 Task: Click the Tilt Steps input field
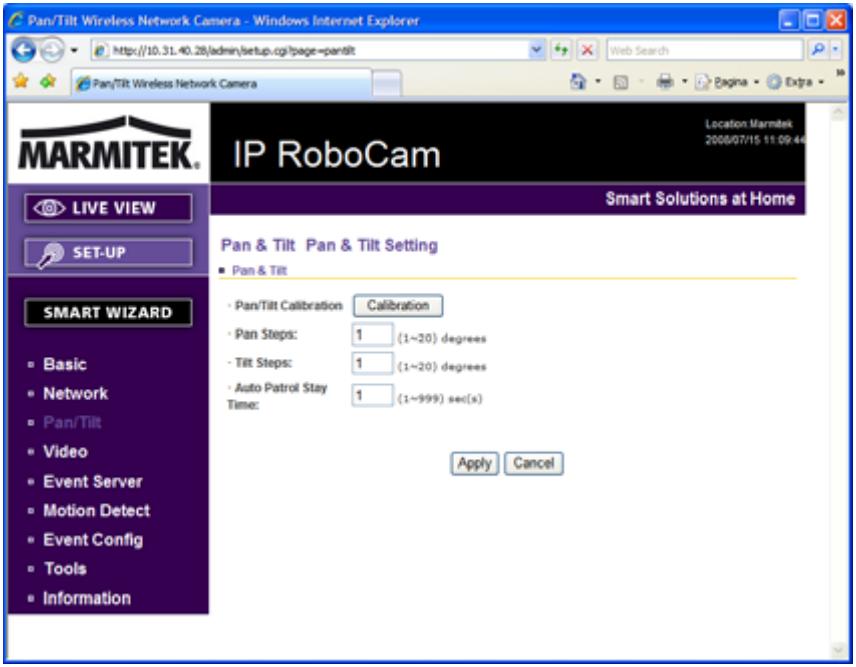point(372,363)
